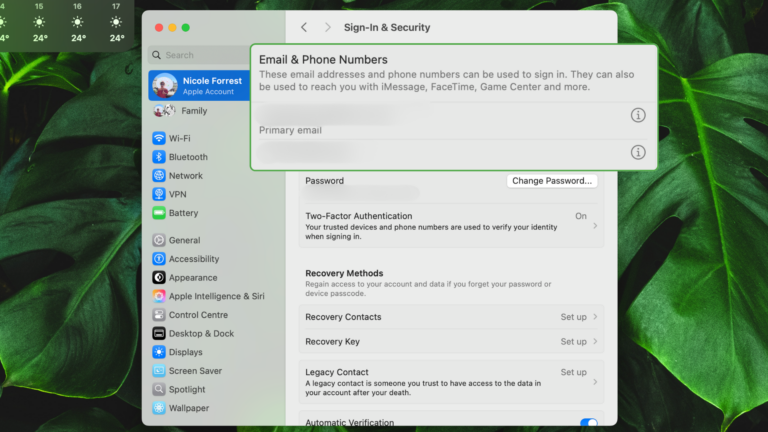Select the Desktop & Dock icon
The width and height of the screenshot is (768, 432).
coord(159,333)
